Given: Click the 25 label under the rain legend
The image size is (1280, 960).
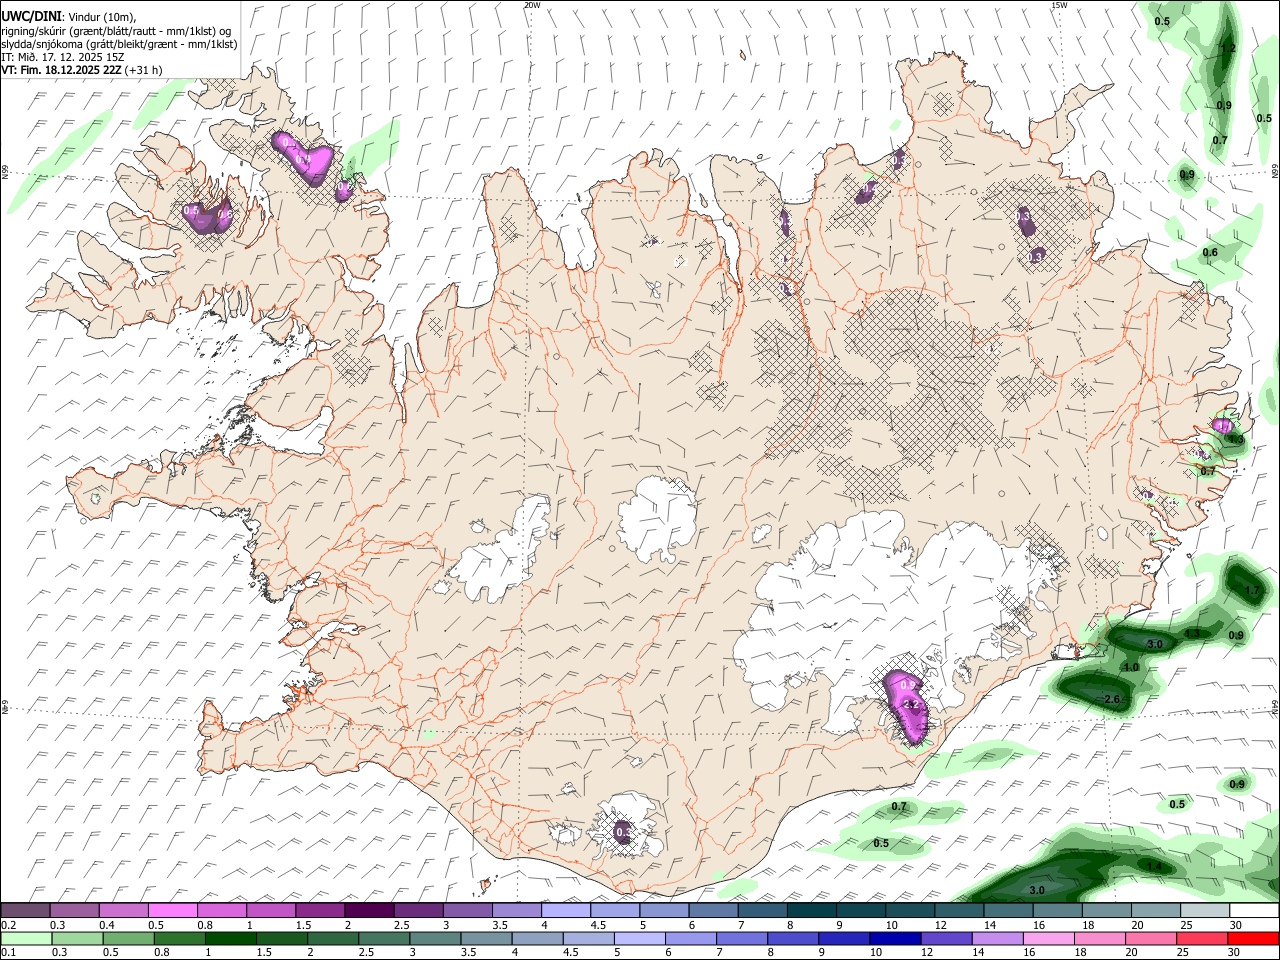Looking at the screenshot, I should [x=1184, y=953].
